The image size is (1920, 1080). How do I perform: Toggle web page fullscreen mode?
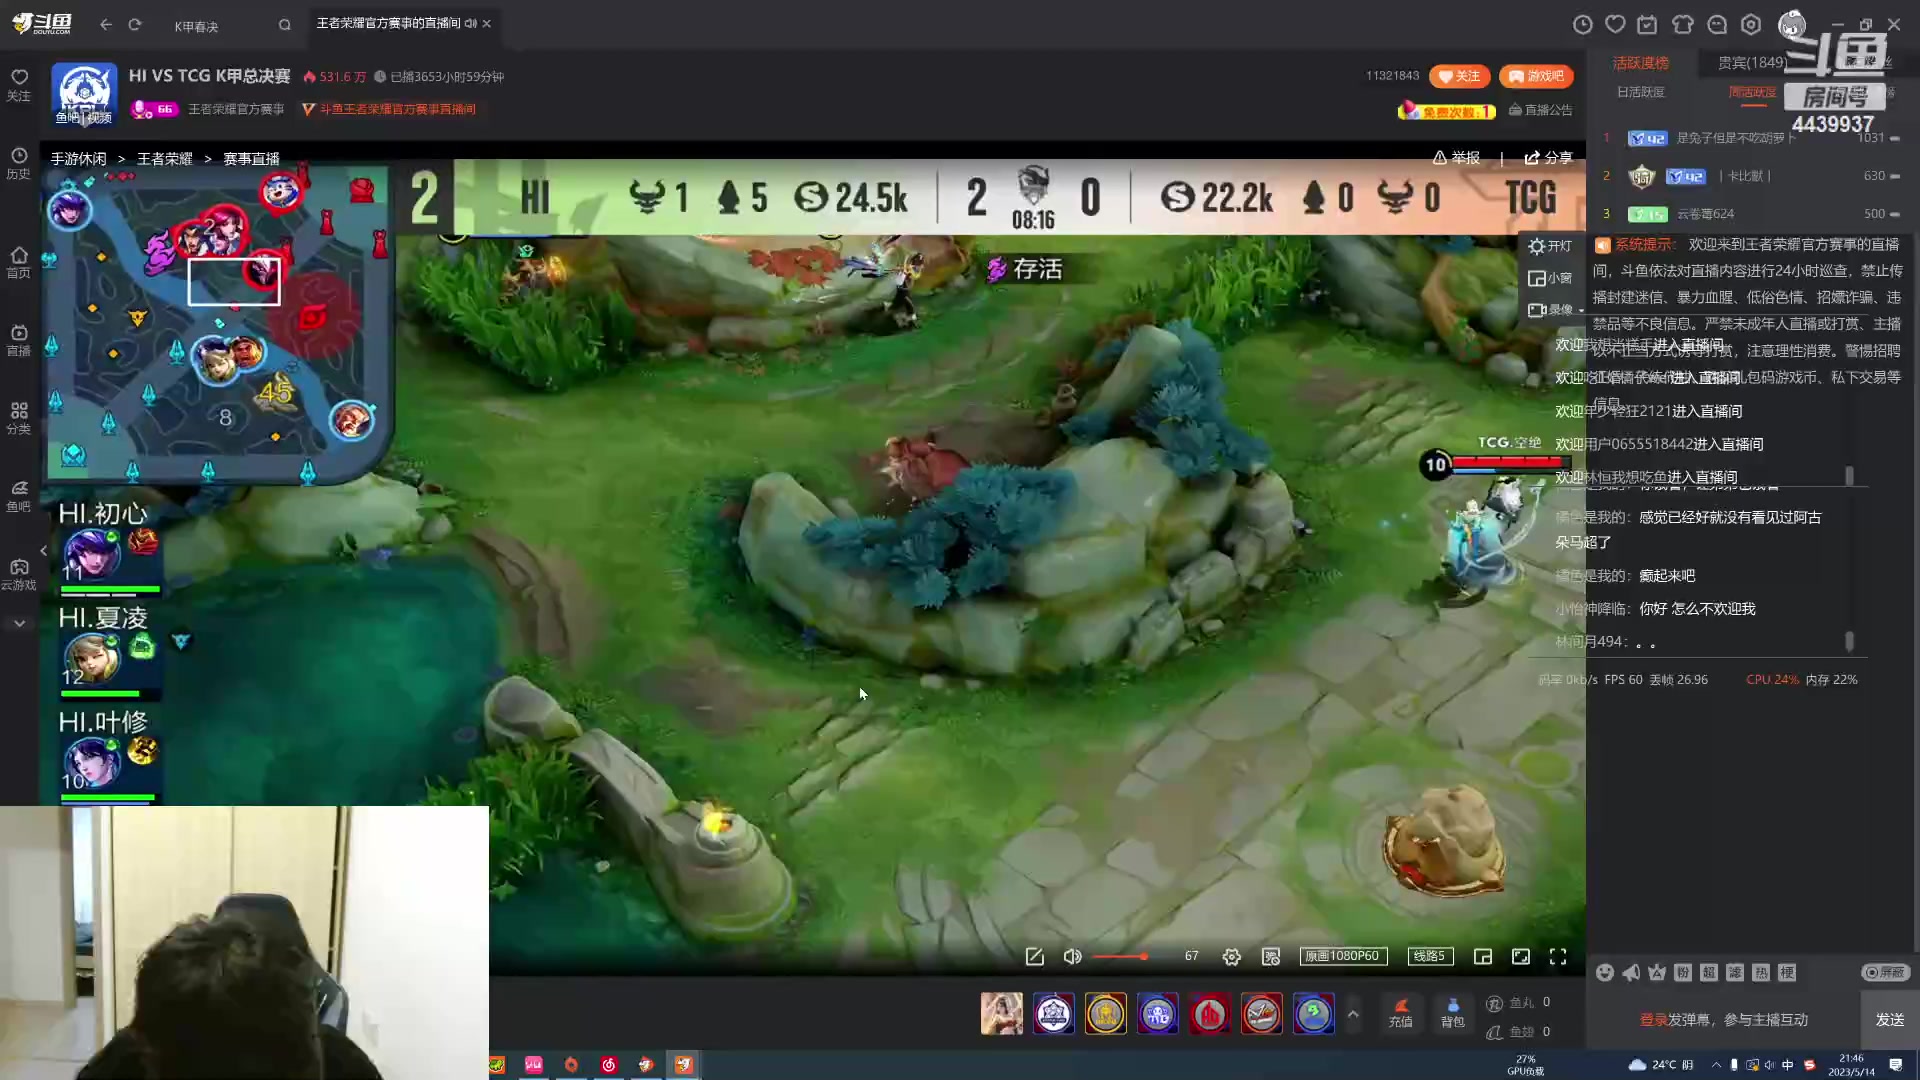tap(1521, 957)
